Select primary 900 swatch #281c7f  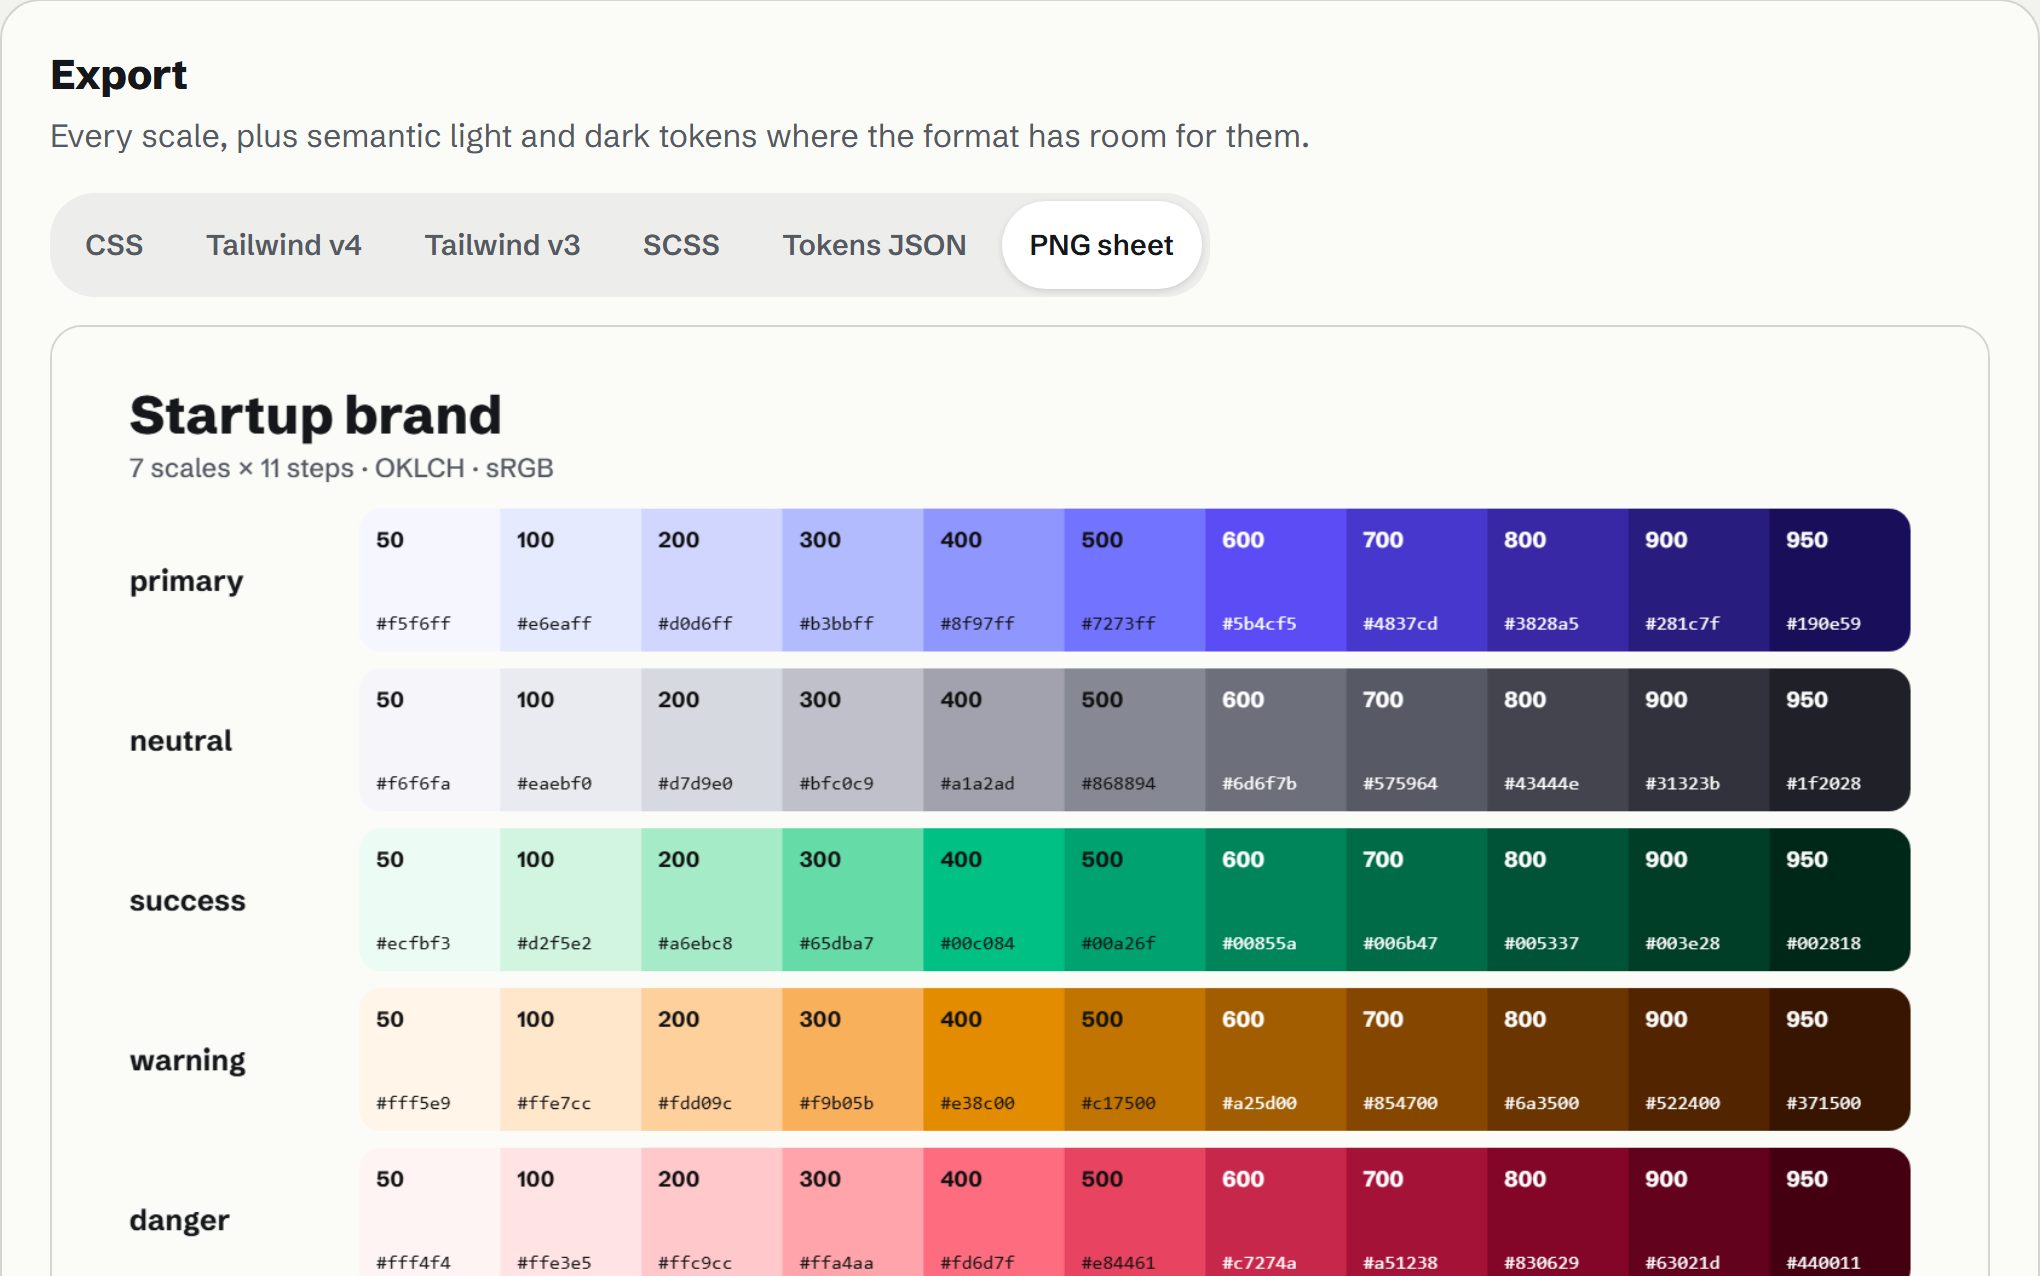[1699, 580]
